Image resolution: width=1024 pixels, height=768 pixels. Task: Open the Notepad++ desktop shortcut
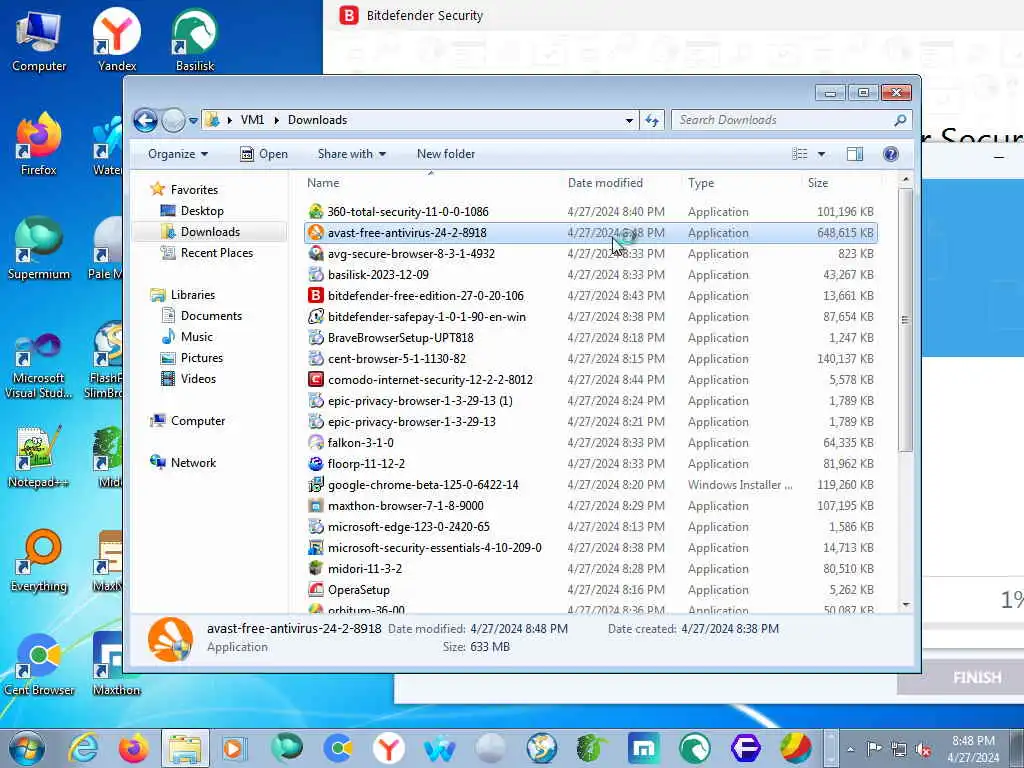click(39, 456)
